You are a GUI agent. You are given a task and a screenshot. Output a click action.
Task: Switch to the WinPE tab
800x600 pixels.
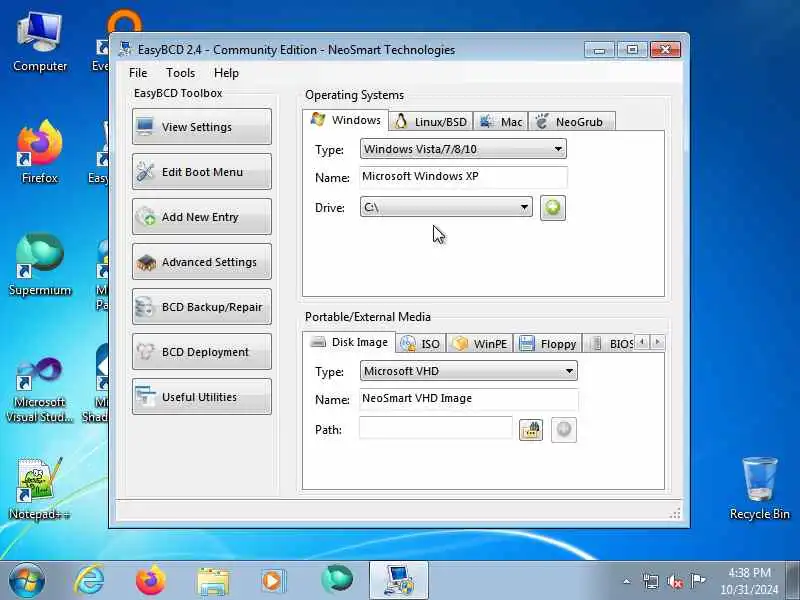480,343
